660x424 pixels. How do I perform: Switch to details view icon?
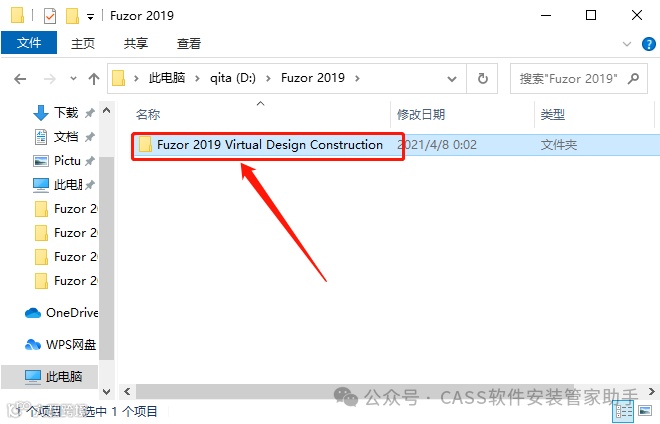click(x=623, y=411)
